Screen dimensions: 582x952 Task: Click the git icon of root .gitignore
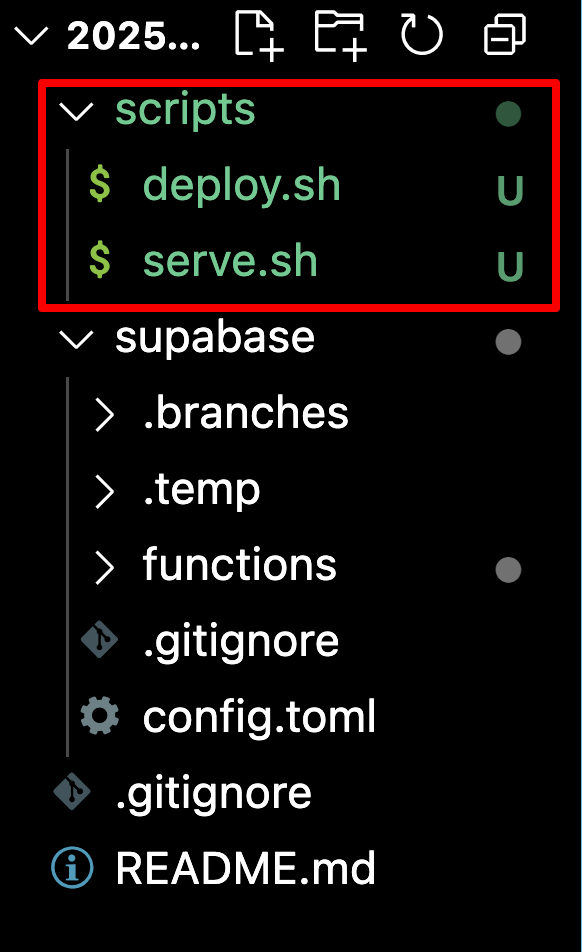click(72, 792)
